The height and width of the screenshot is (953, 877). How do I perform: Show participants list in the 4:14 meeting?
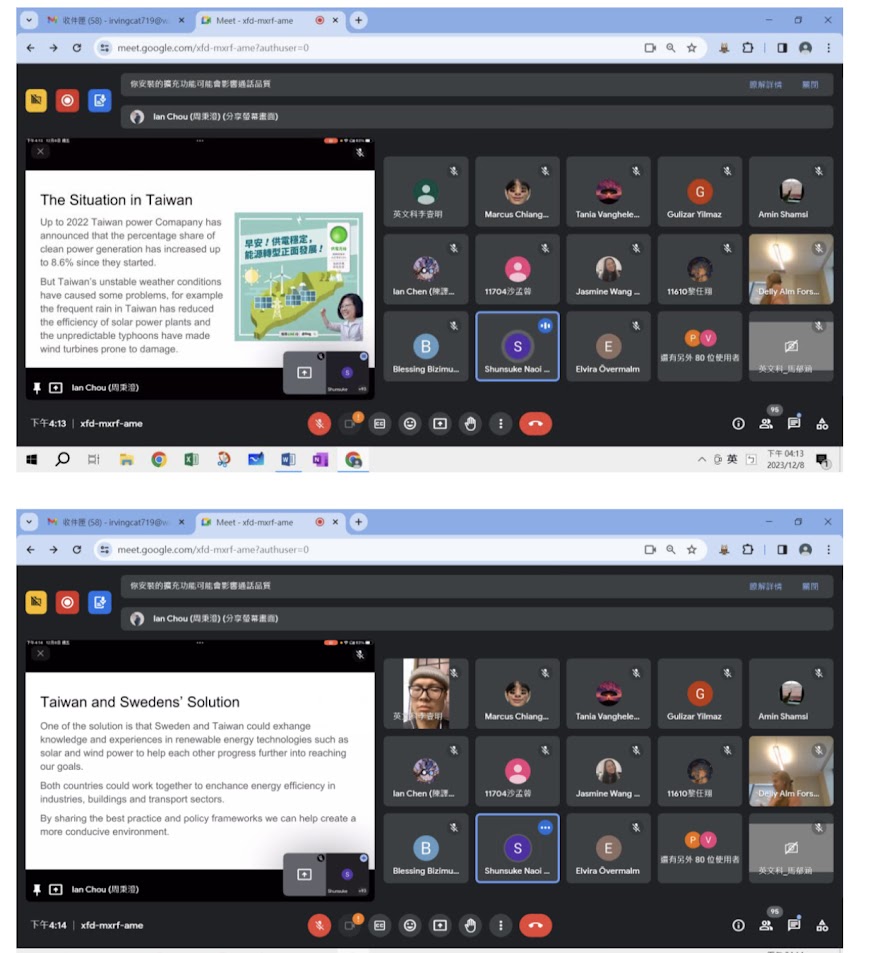766,925
